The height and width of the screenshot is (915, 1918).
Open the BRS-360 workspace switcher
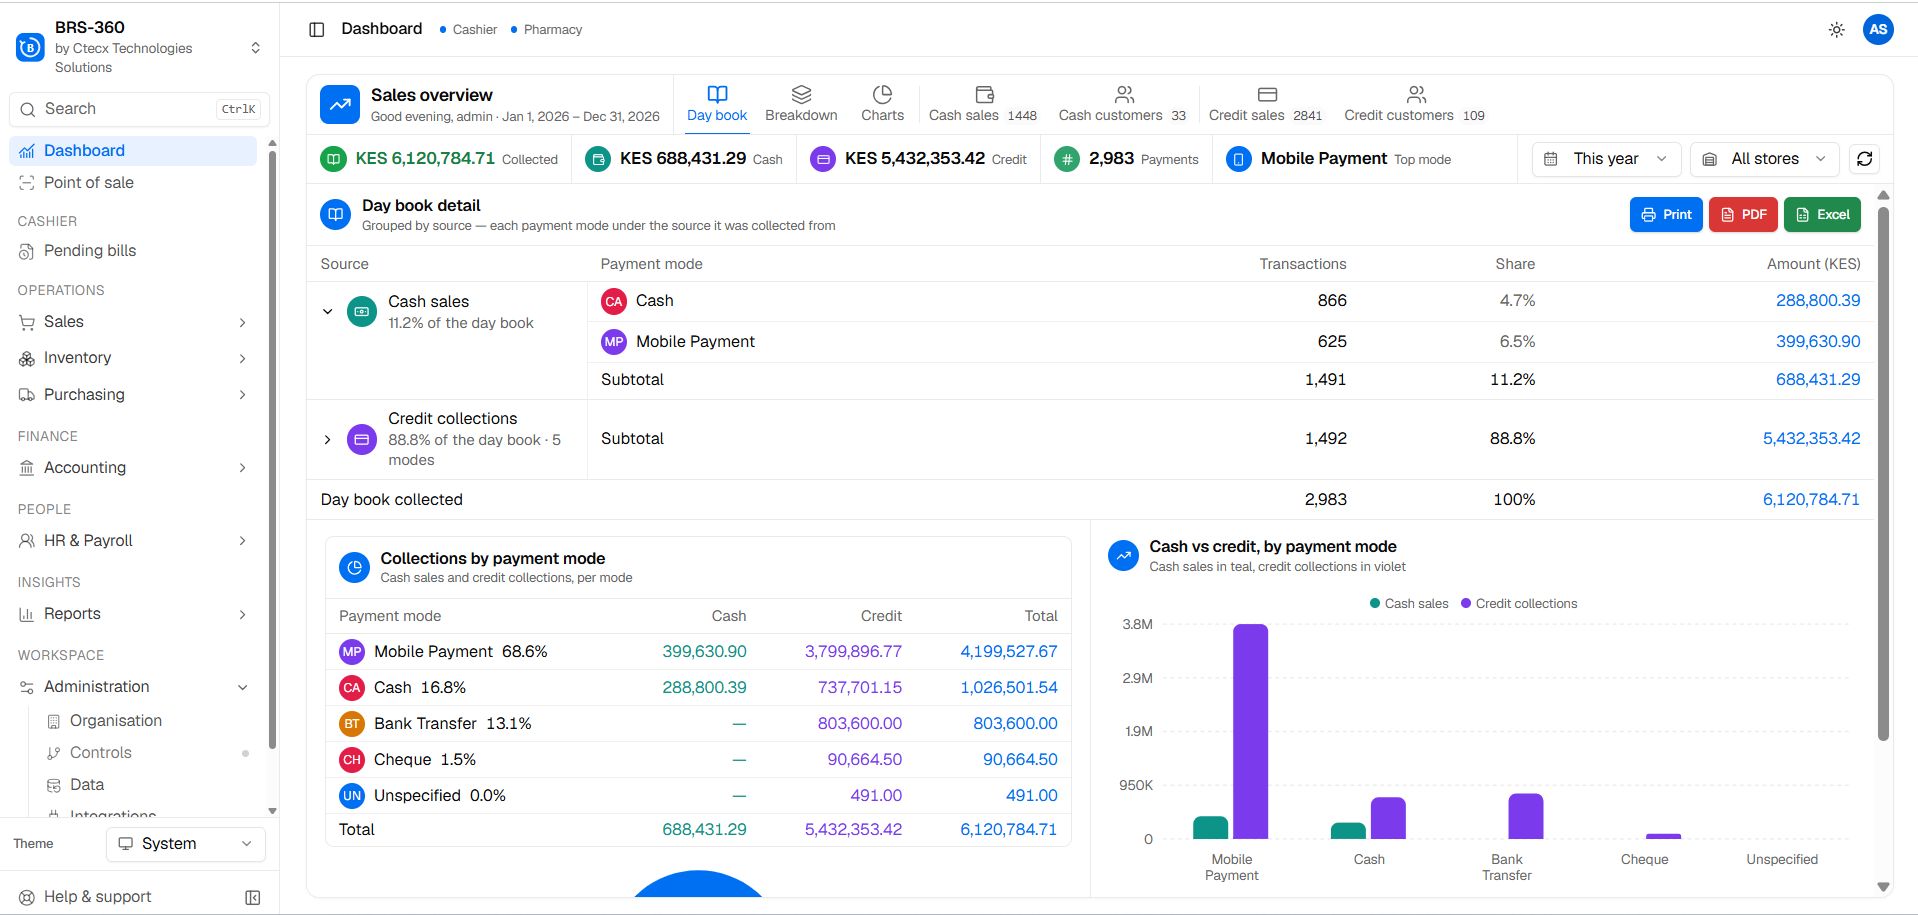pyautogui.click(x=139, y=47)
